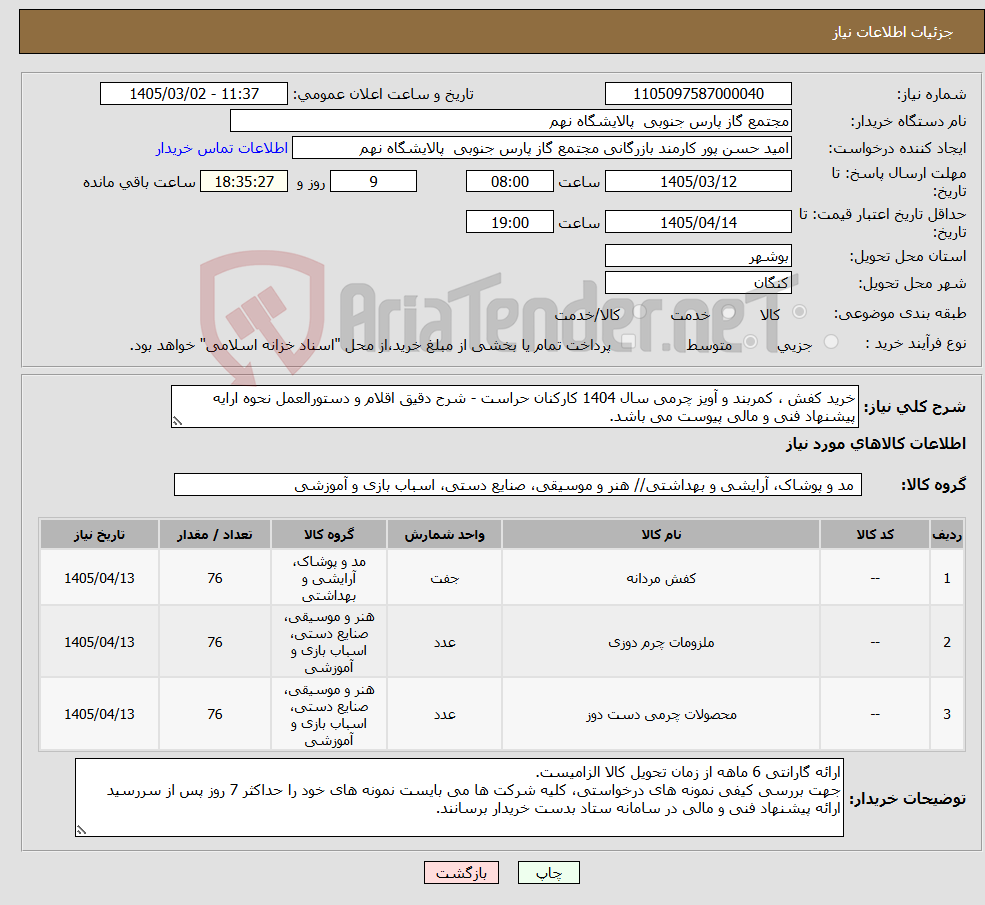Click the delivery city field کنگان
This screenshot has width=985, height=905.
point(698,283)
